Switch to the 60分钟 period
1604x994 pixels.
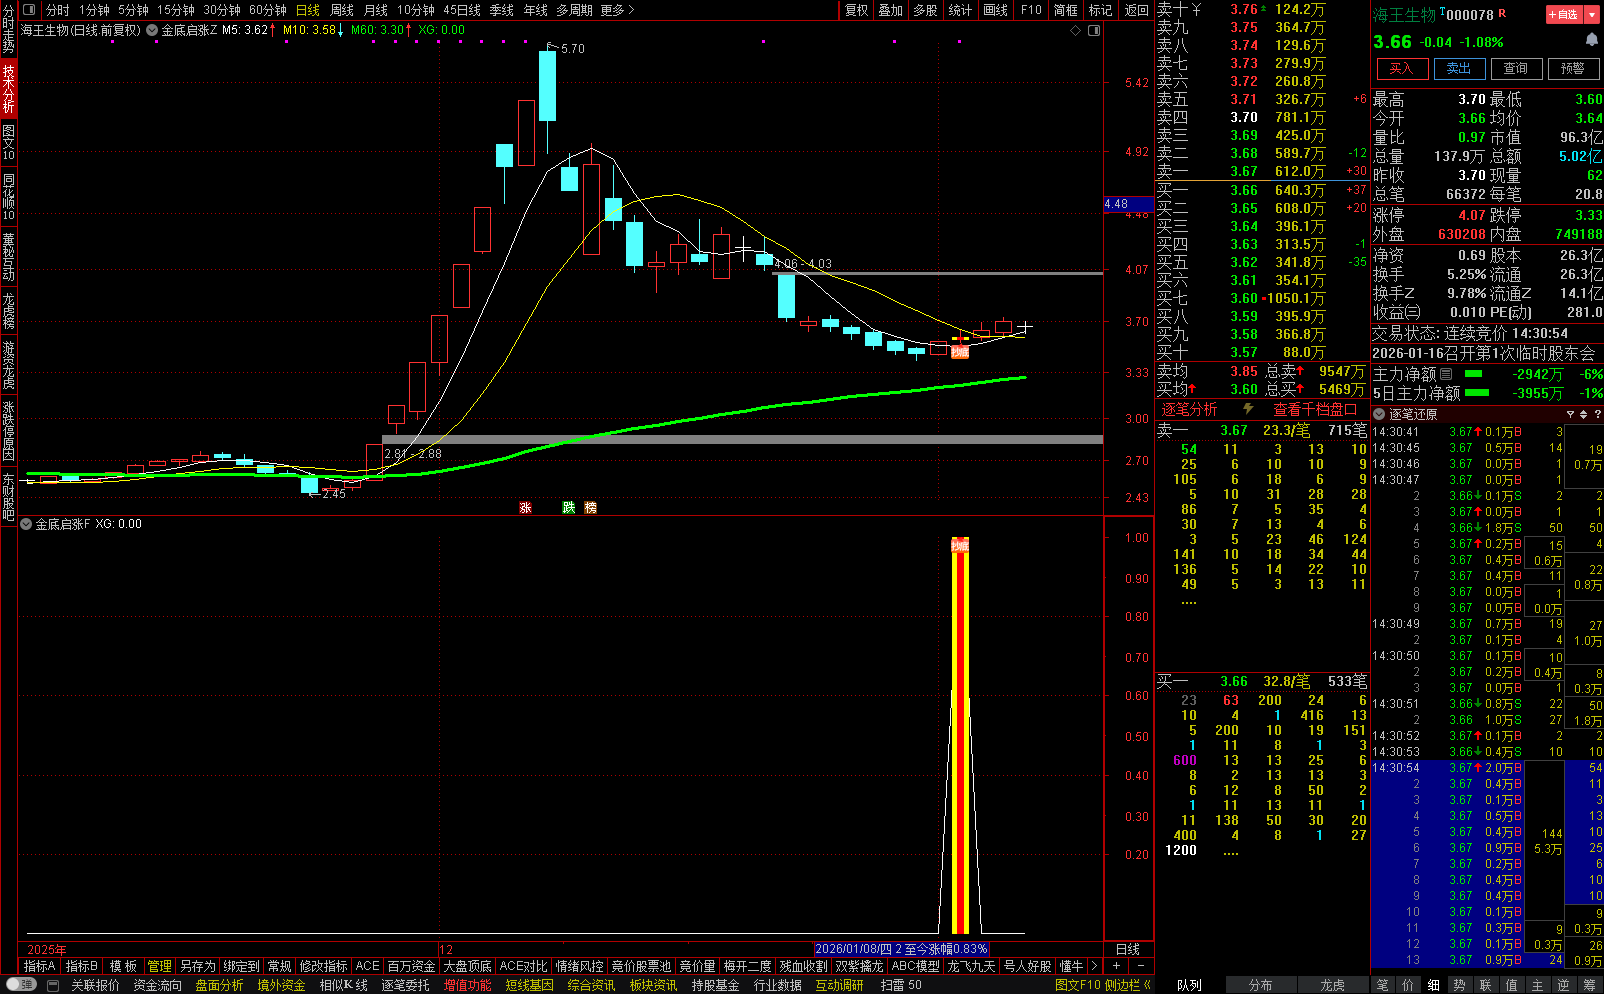coord(268,10)
